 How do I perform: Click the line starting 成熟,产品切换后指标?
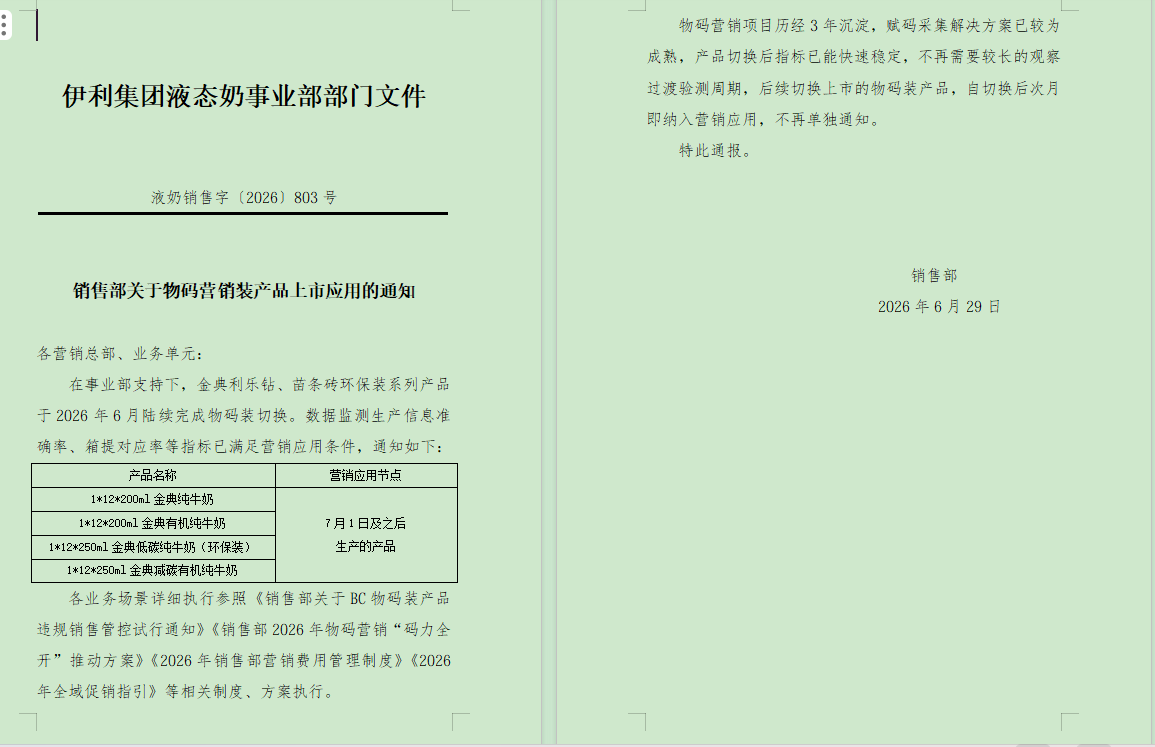point(854,57)
